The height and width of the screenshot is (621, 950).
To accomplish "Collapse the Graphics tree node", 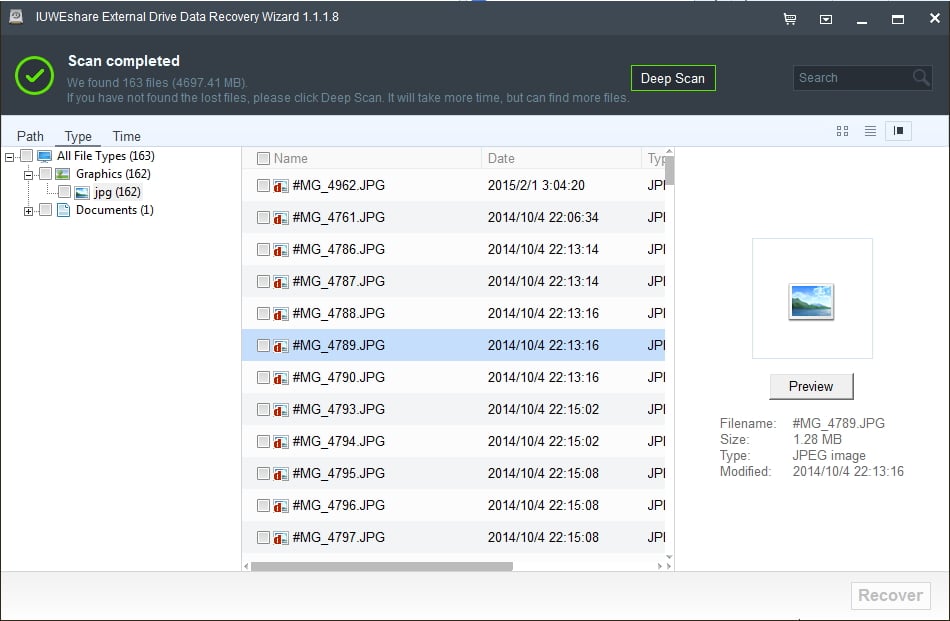I will pyautogui.click(x=28, y=175).
